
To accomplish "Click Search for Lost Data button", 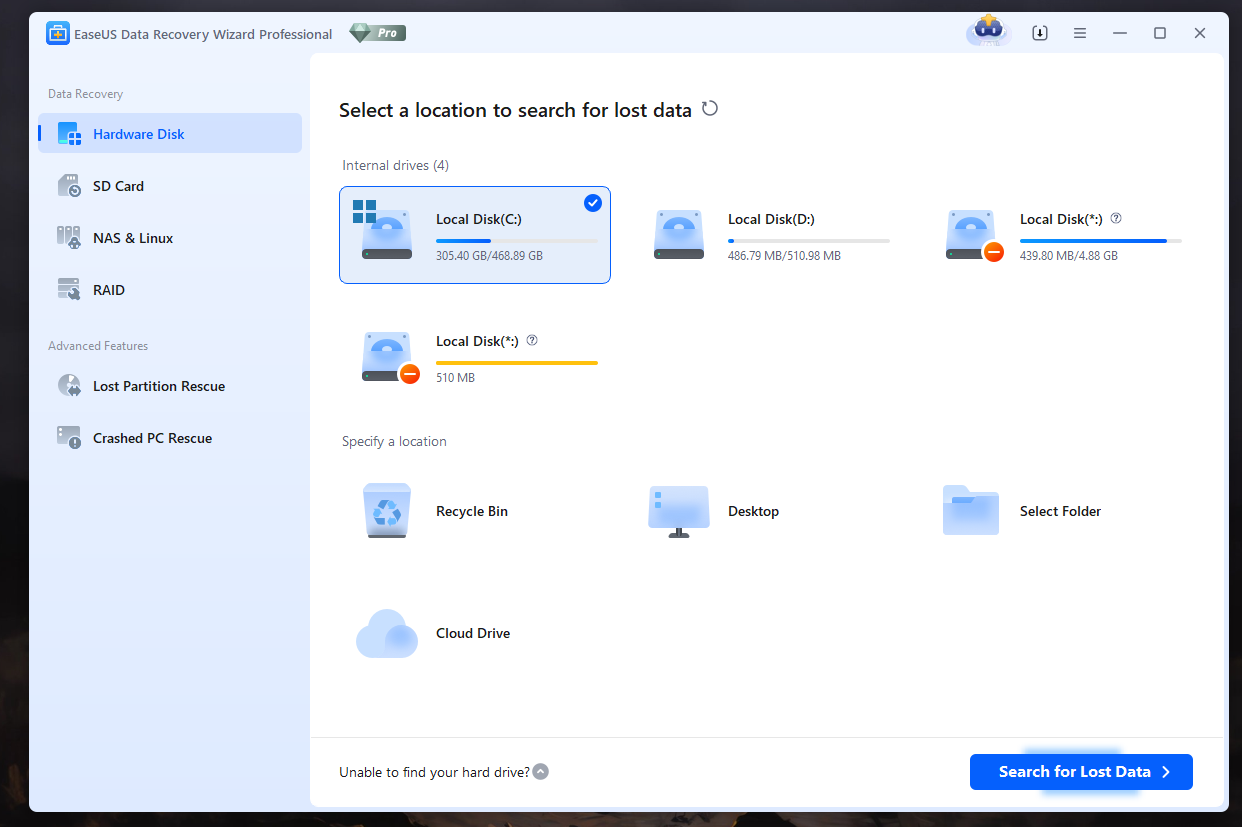I will (x=1081, y=772).
